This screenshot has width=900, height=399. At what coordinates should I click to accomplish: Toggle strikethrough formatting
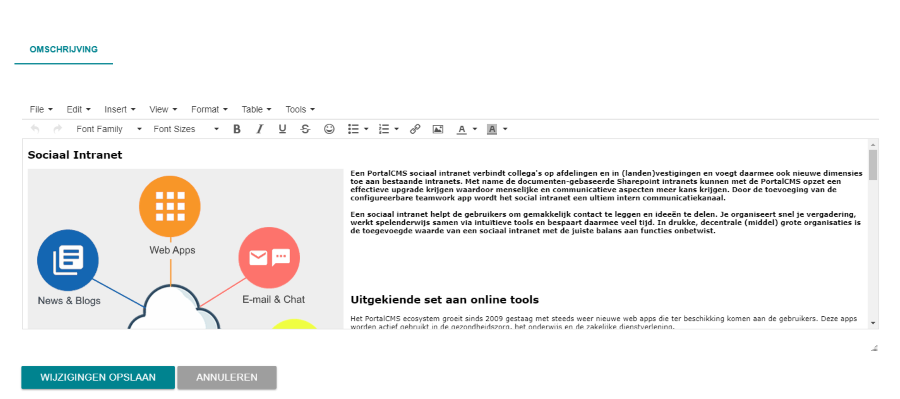tap(305, 129)
